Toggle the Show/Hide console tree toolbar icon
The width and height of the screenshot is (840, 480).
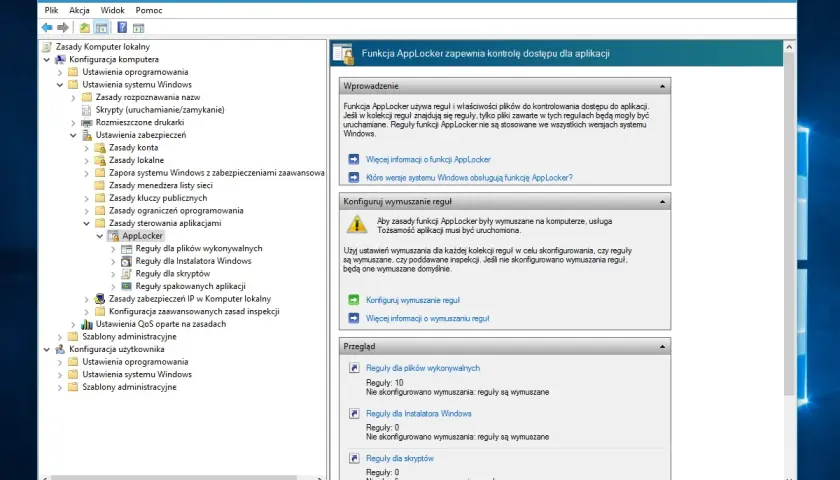point(101,27)
